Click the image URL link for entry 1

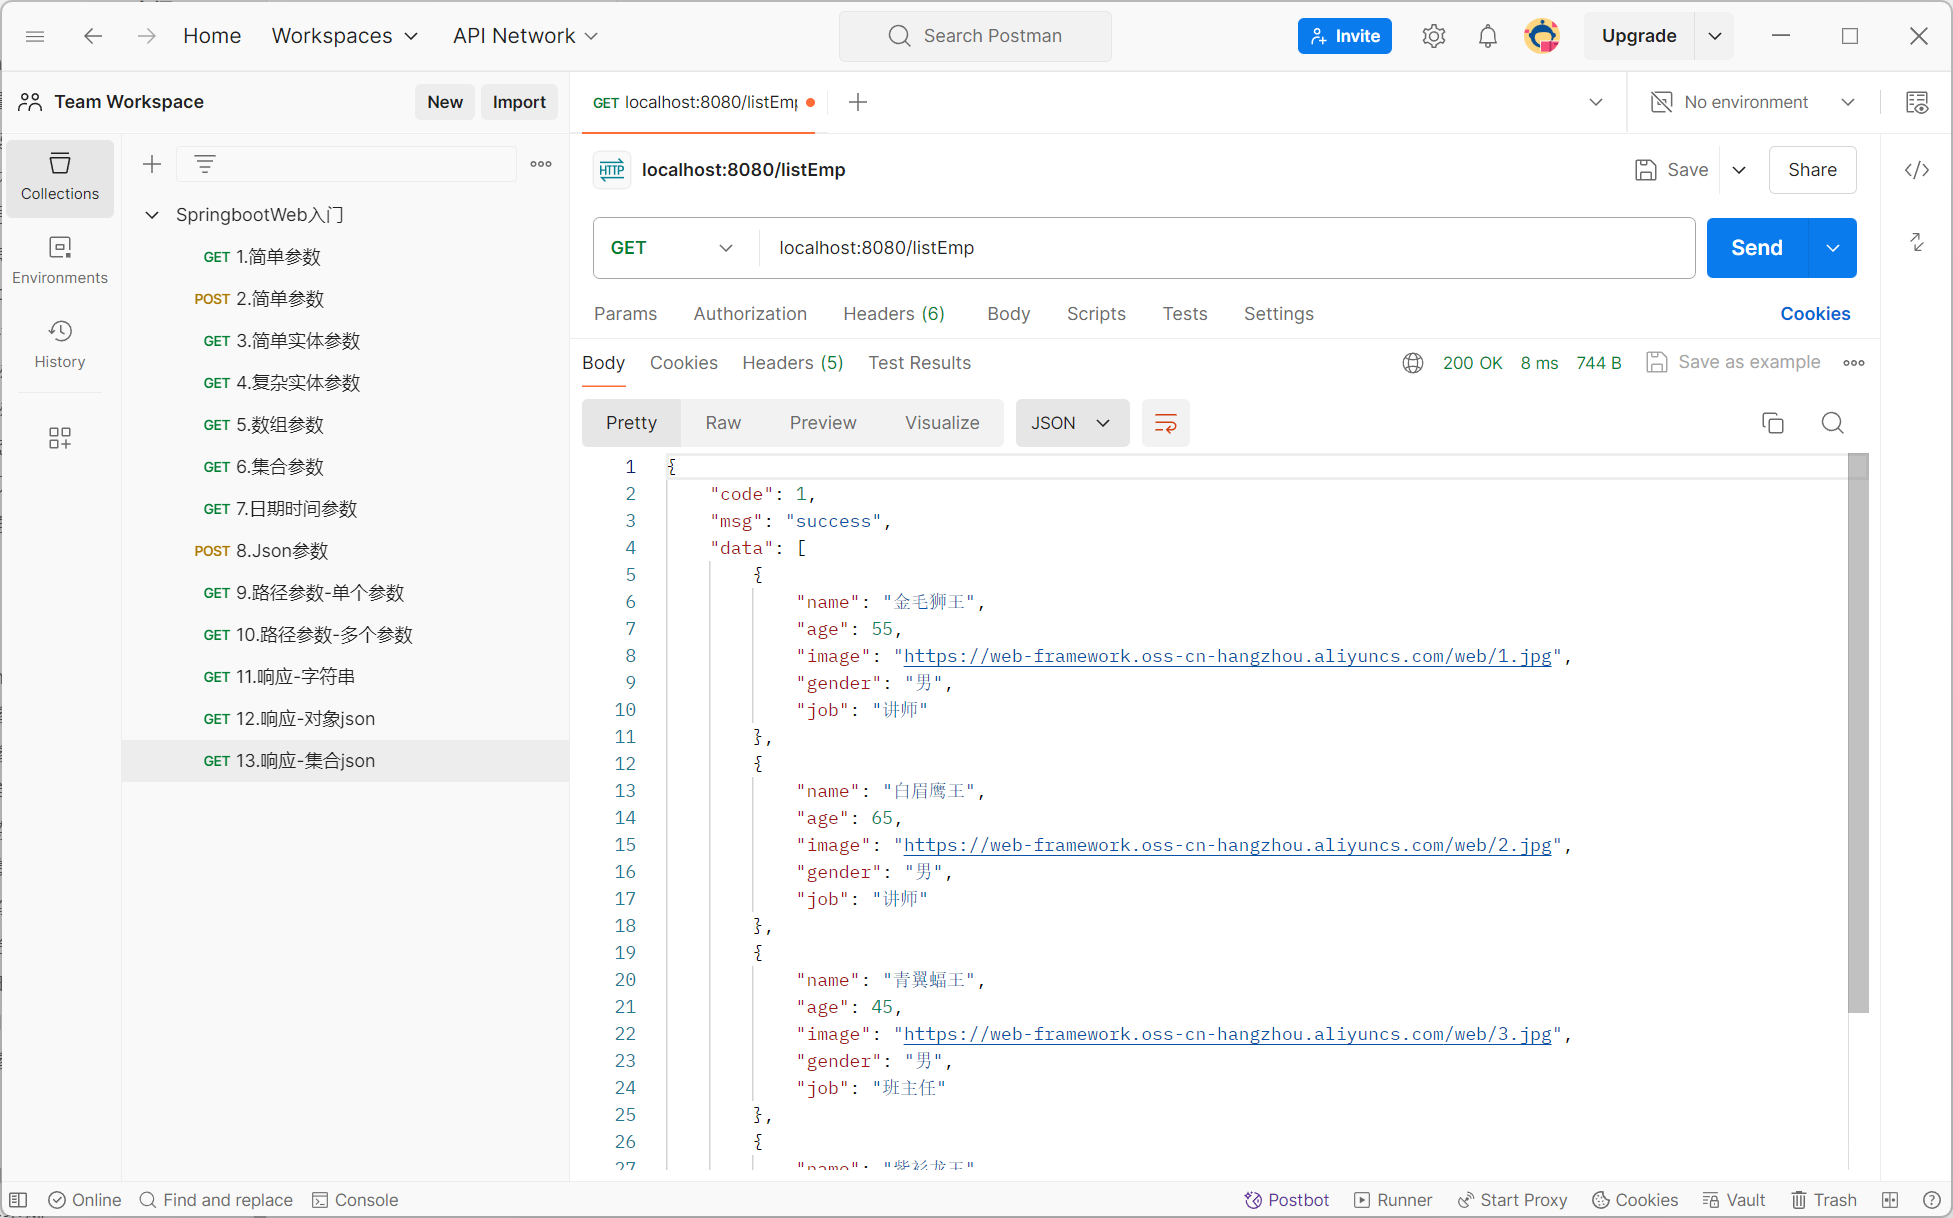[x=1226, y=655]
